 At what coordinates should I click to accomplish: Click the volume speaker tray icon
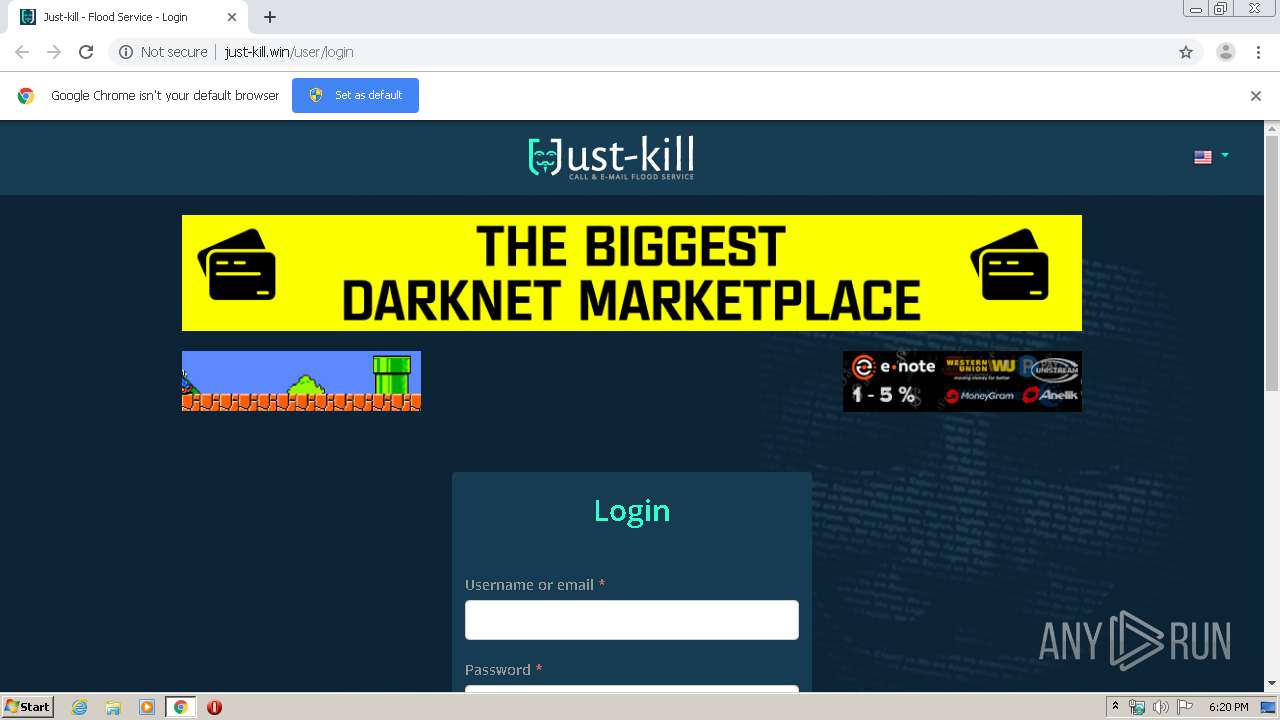(x=1160, y=707)
